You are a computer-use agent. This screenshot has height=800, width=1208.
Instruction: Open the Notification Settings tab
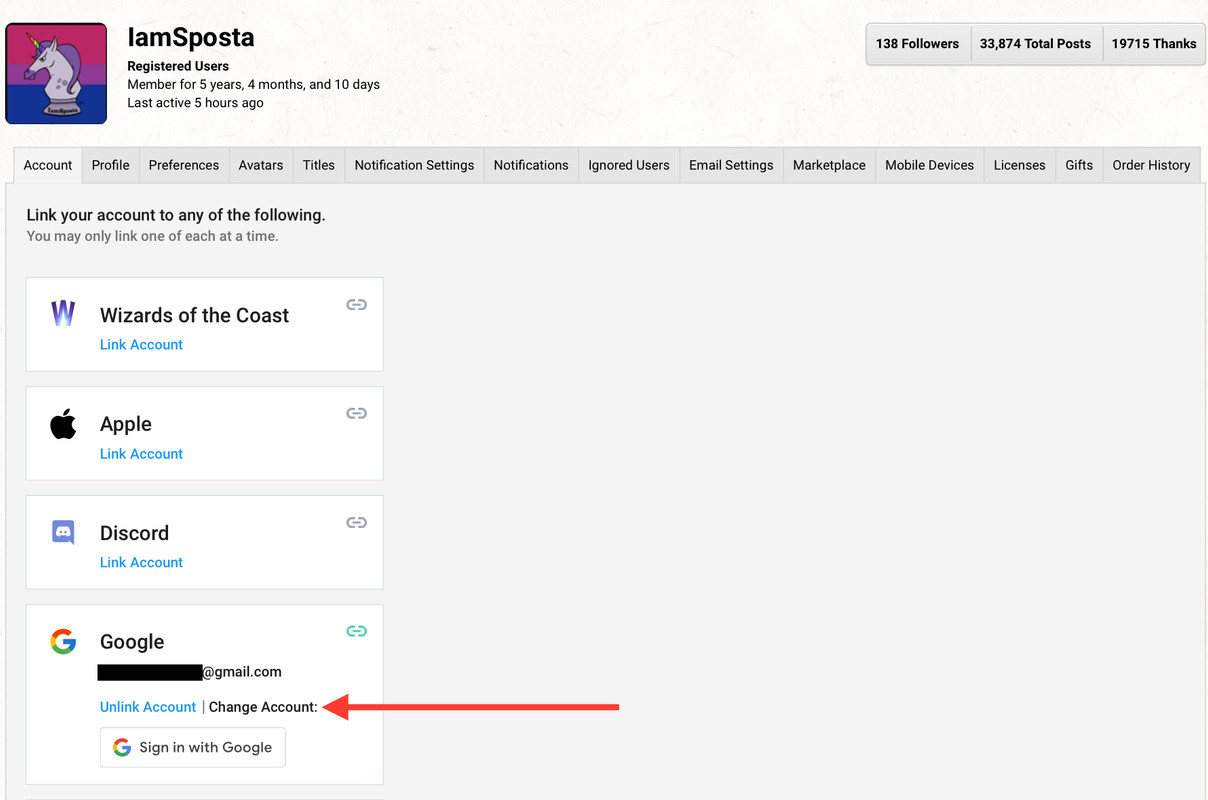click(x=414, y=165)
